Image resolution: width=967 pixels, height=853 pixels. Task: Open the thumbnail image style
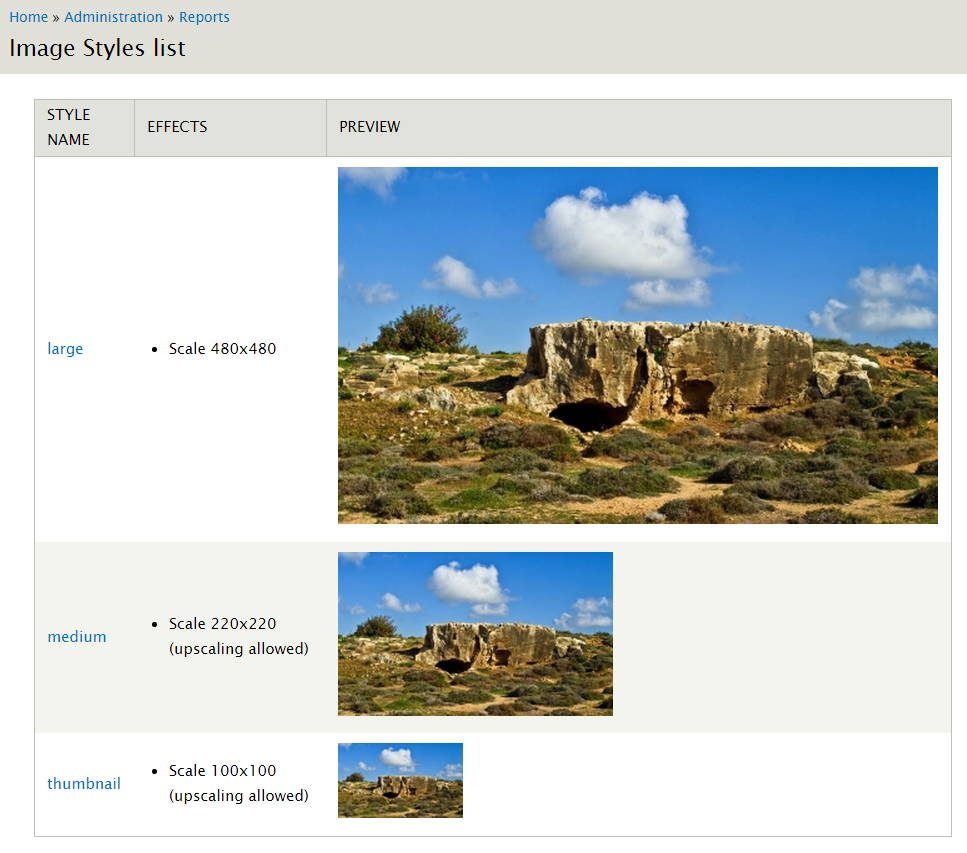pyautogui.click(x=84, y=783)
